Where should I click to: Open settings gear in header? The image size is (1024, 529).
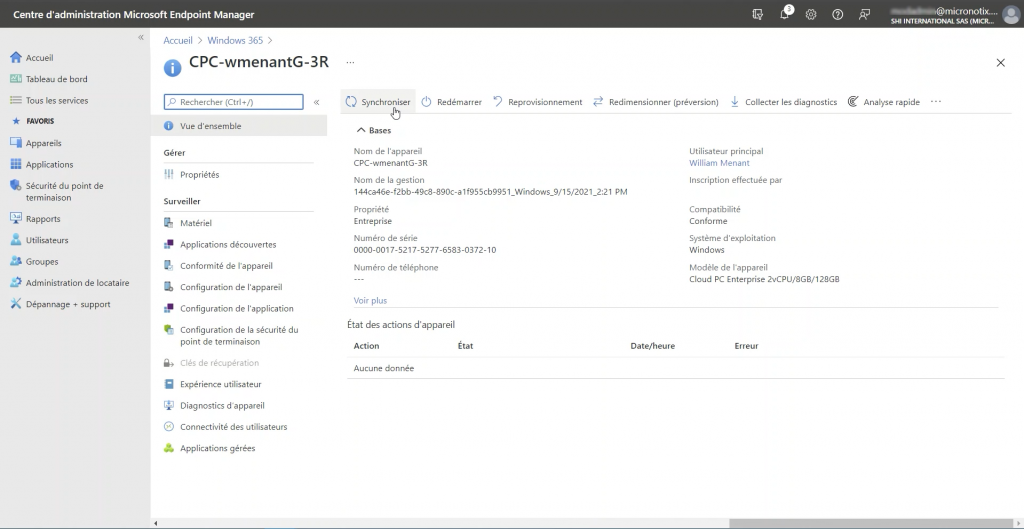[811, 14]
